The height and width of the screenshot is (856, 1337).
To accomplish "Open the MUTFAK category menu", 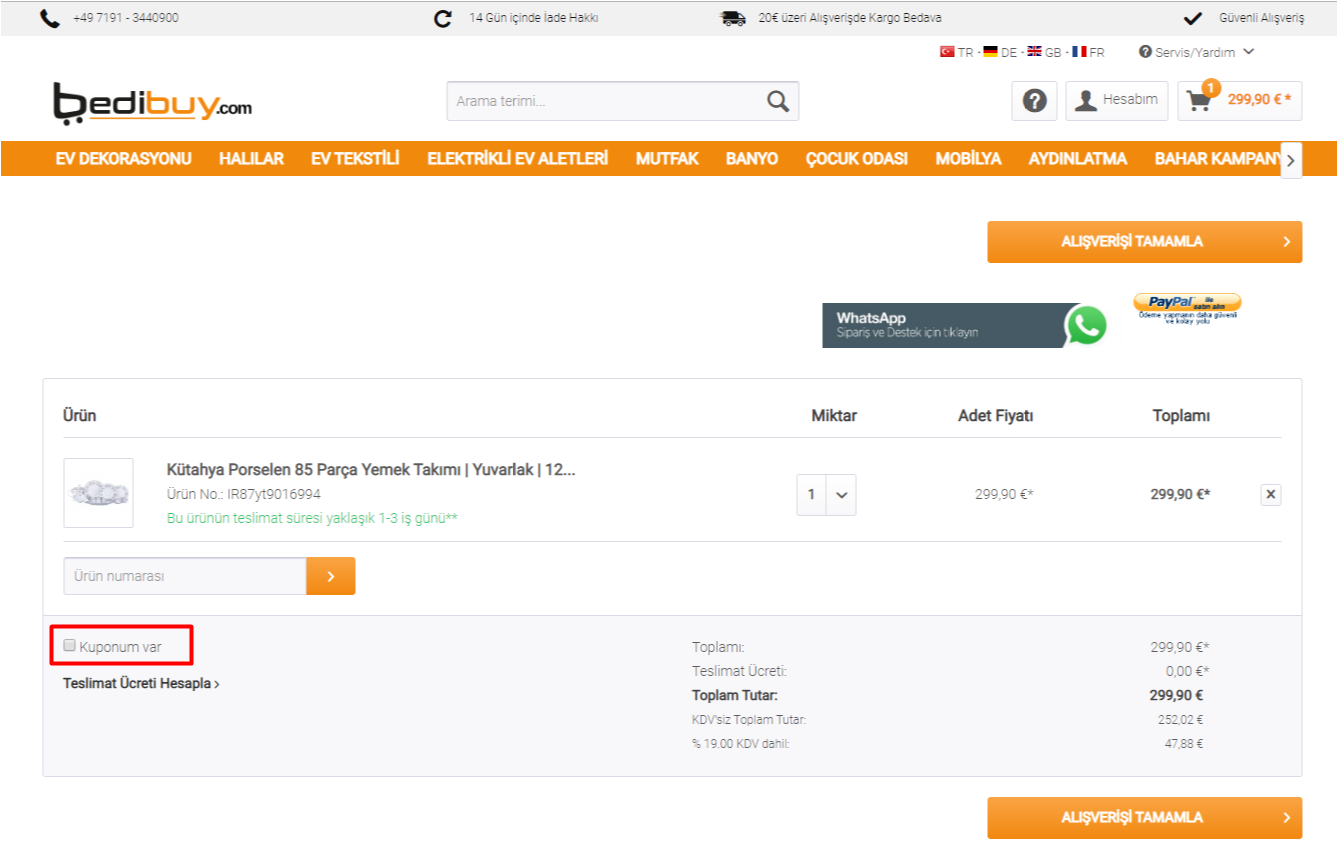I will (667, 159).
